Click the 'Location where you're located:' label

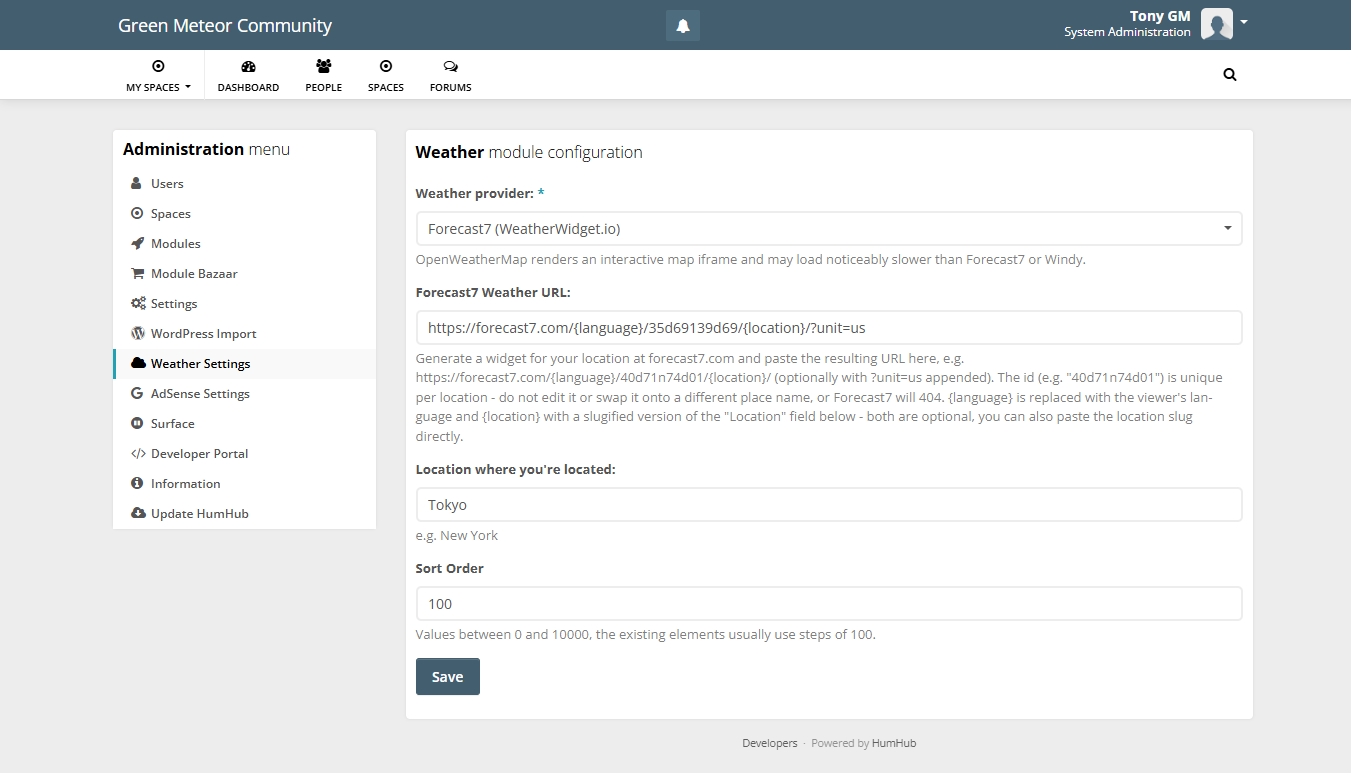coord(516,469)
